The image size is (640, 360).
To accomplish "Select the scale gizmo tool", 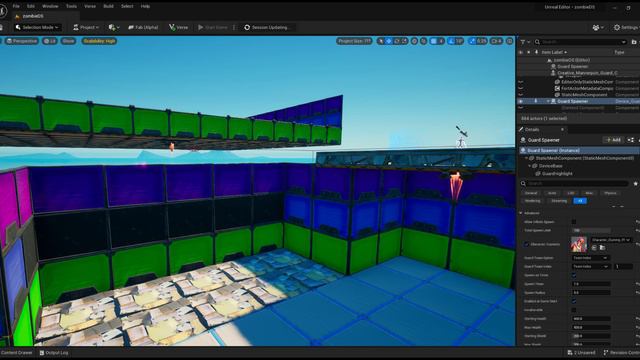I will coord(404,41).
